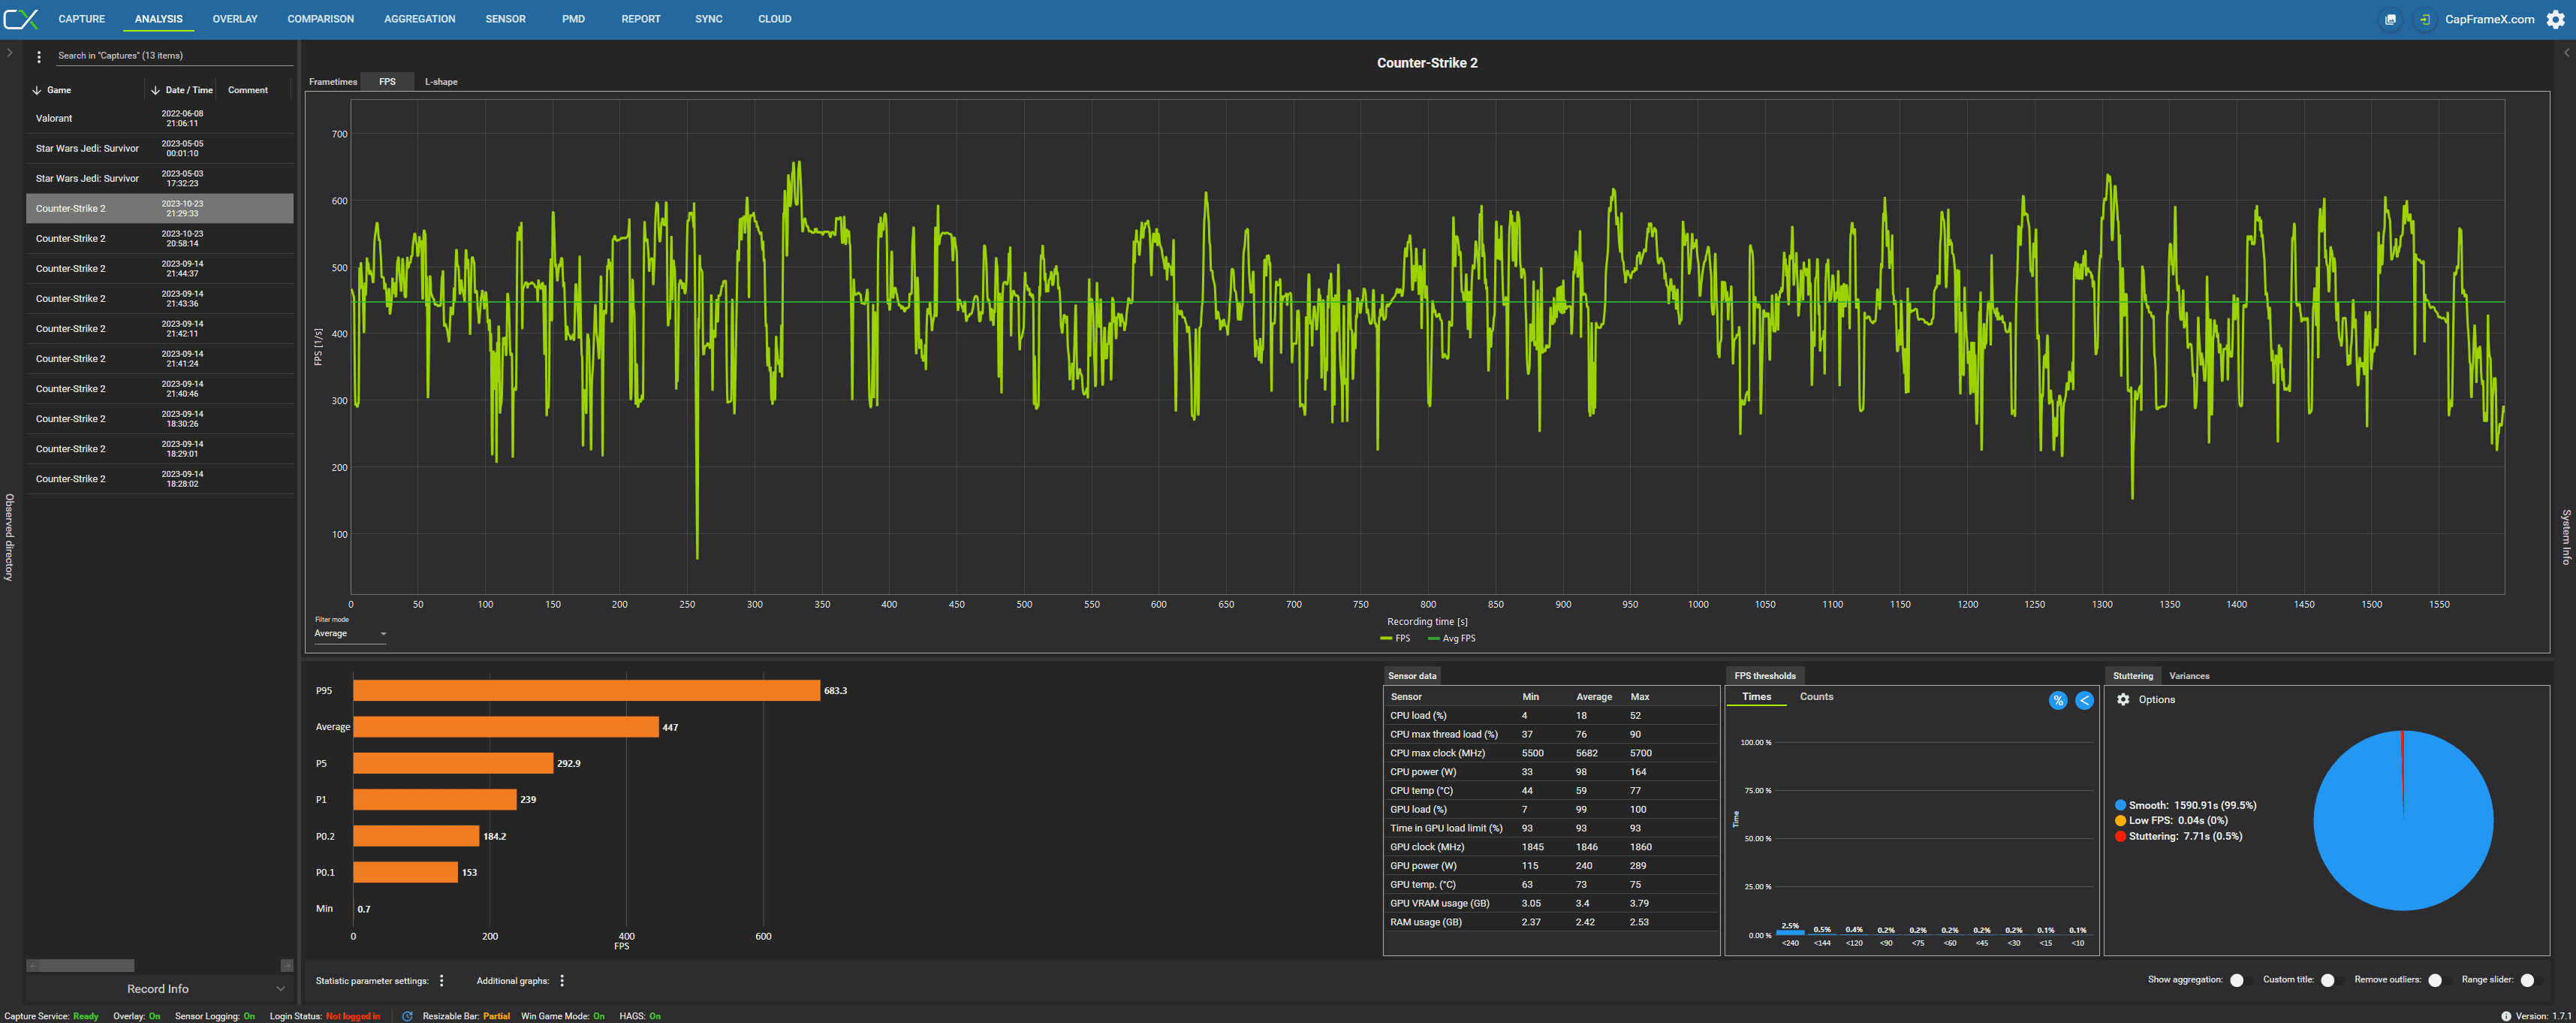The width and height of the screenshot is (2576, 1023).
Task: Open the AGGREGATION tab
Action: pos(419,19)
